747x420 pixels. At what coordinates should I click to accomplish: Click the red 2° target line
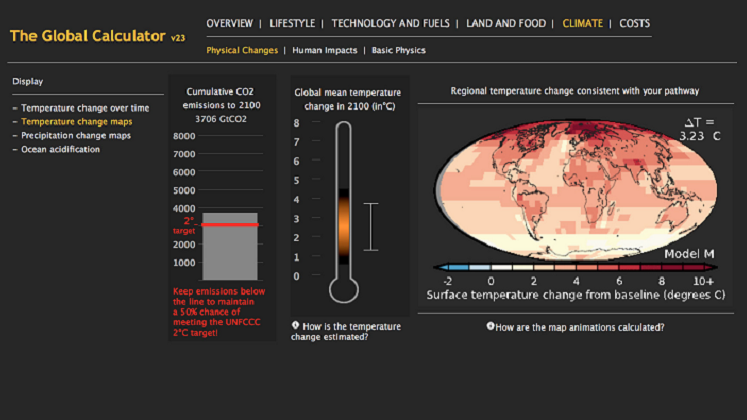(x=230, y=225)
